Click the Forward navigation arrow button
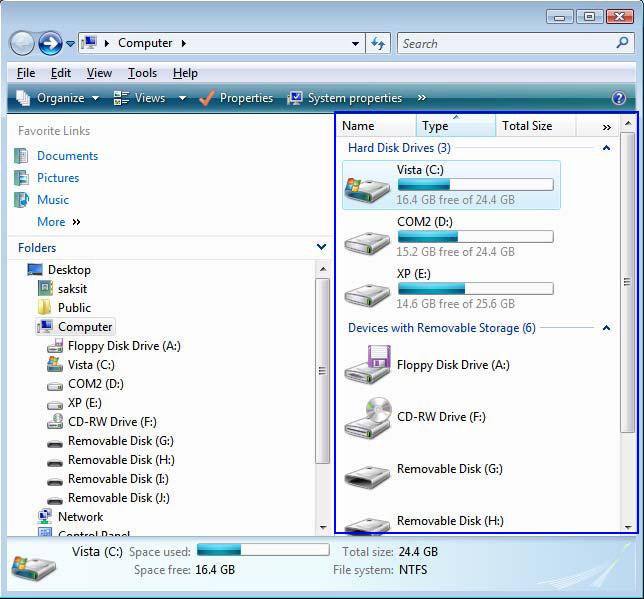The height and width of the screenshot is (599, 644). (50, 43)
